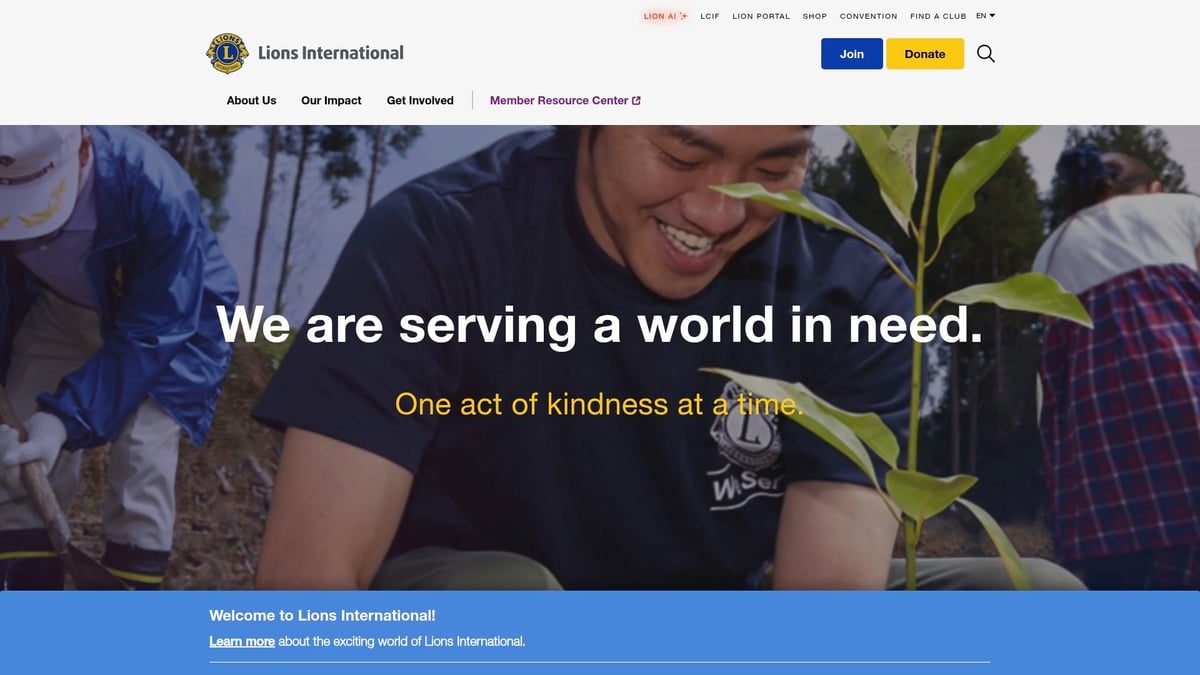The image size is (1200, 675).
Task: Click the Learn more link
Action: [242, 641]
